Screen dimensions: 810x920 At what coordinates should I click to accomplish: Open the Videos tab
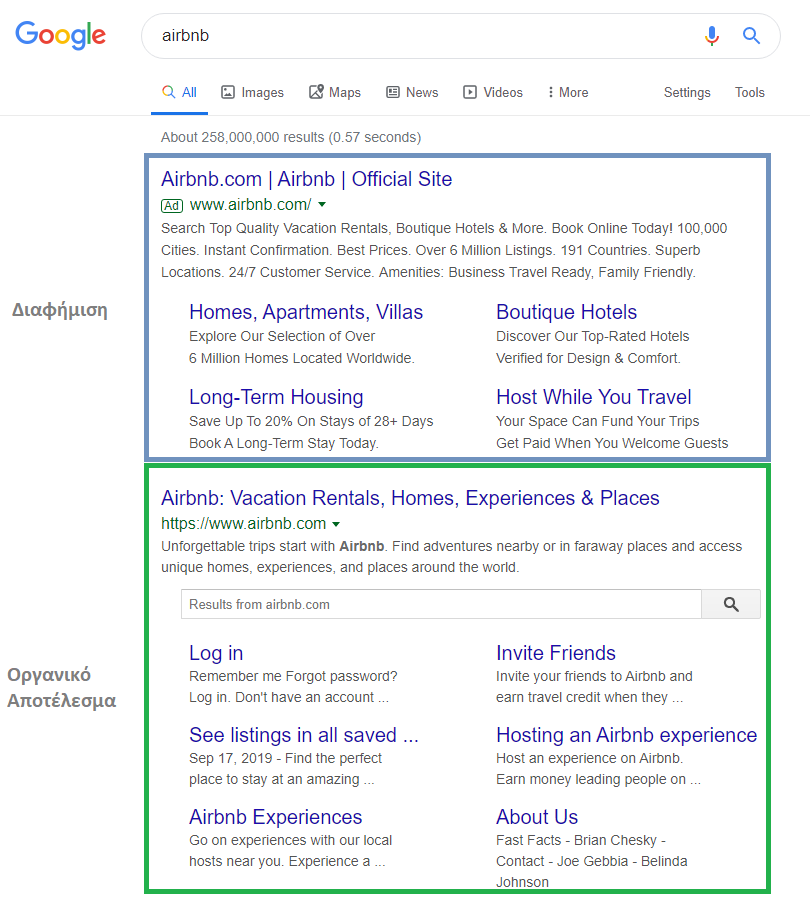[493, 93]
